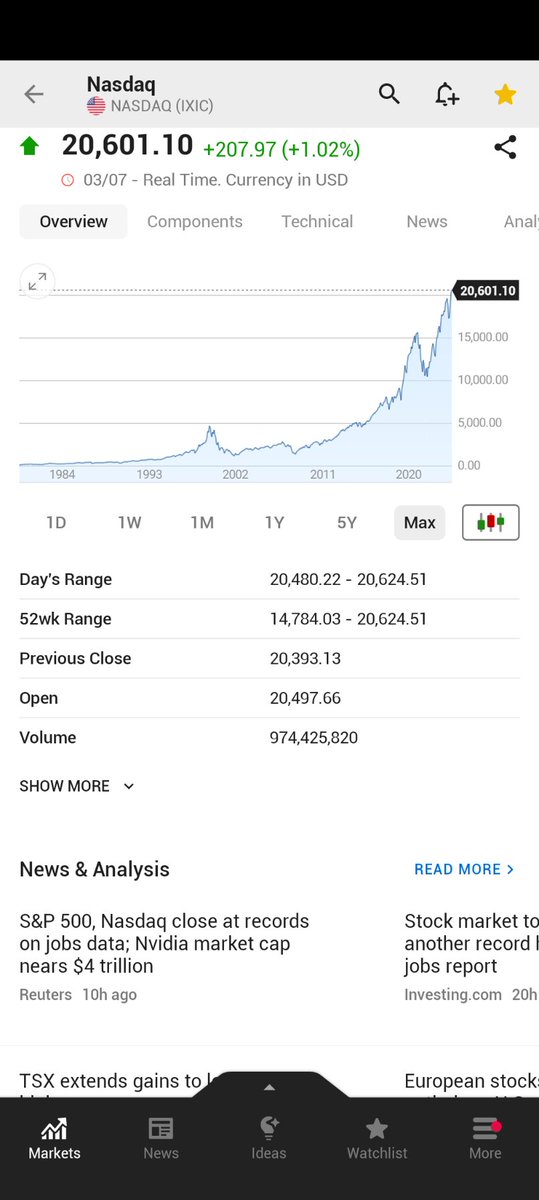Go to Markets in bottom navigation
Image resolution: width=539 pixels, height=1200 pixels.
(x=54, y=1138)
